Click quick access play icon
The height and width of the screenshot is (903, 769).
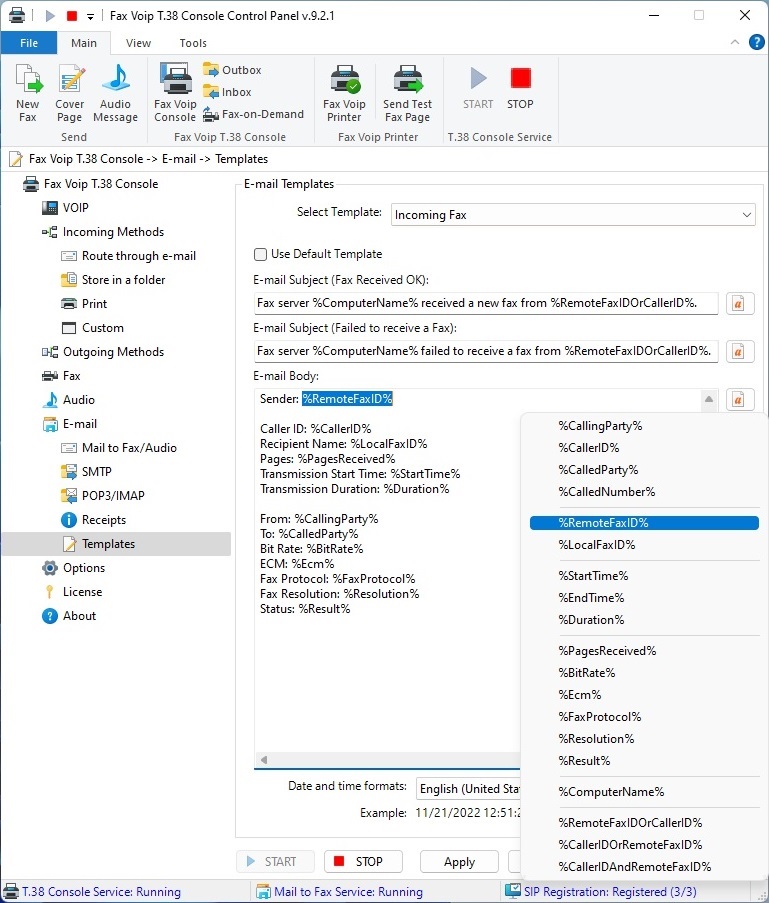pyautogui.click(x=50, y=16)
